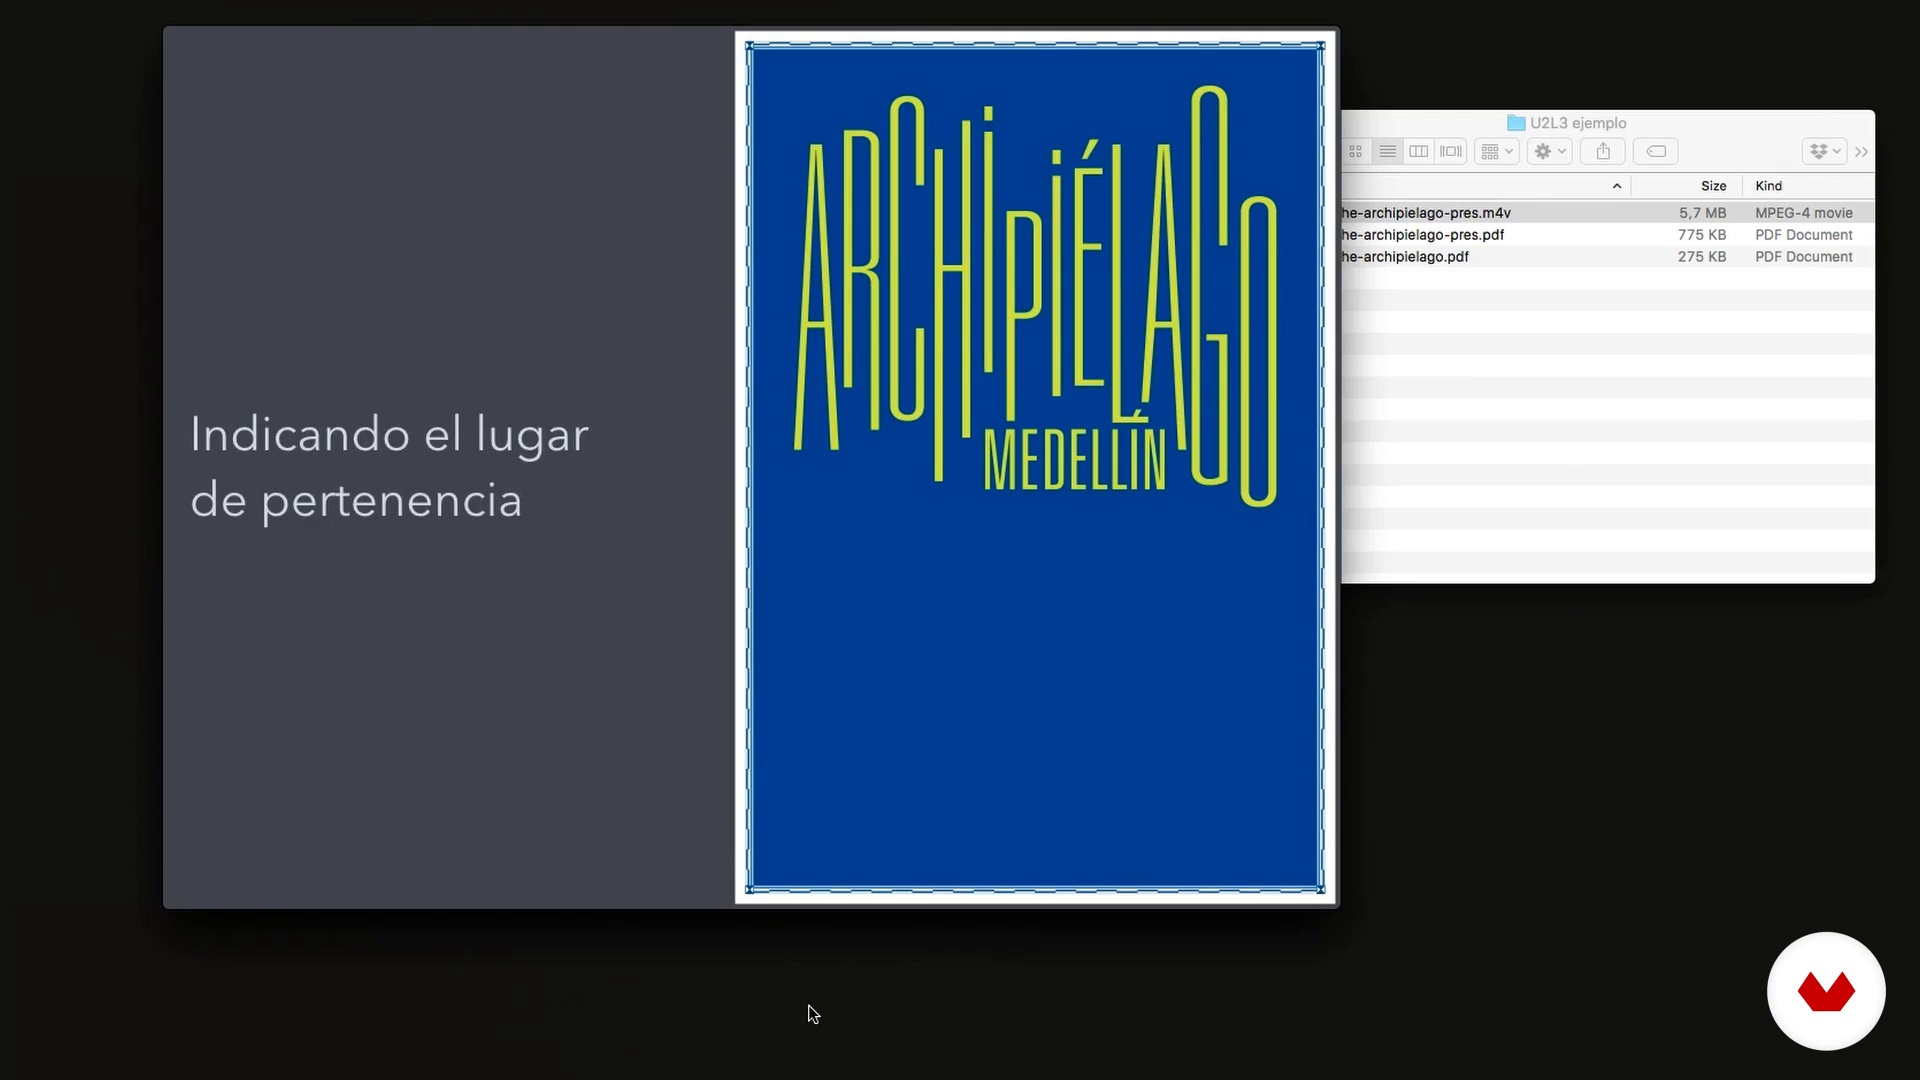The width and height of the screenshot is (1920, 1080).
Task: Show more toolbar items via double chevron
Action: 1861,152
